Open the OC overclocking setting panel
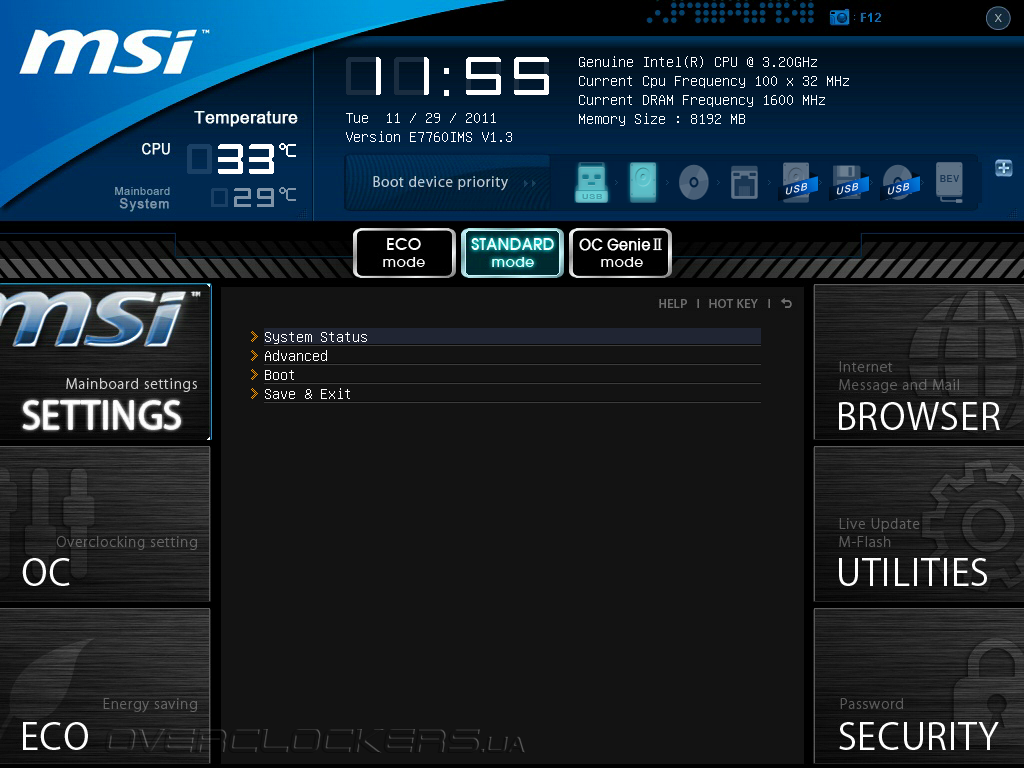This screenshot has height=768, width=1024. [105, 524]
